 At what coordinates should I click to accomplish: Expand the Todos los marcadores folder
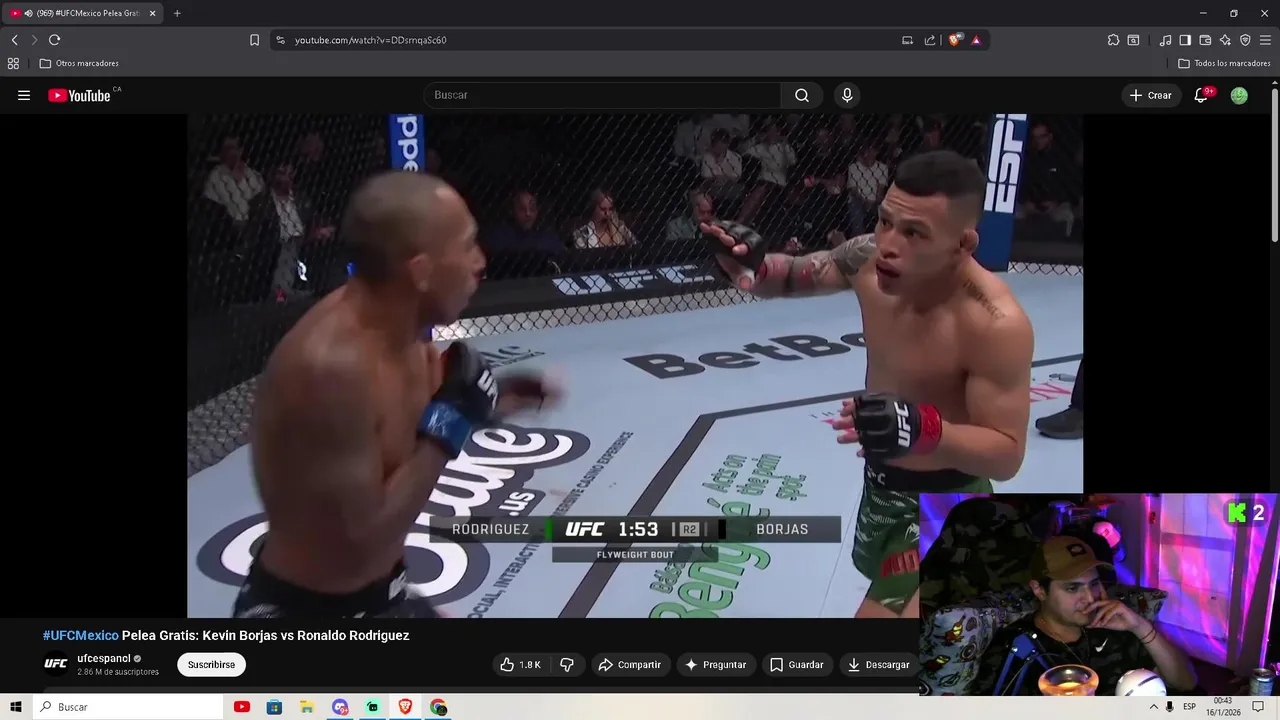tap(1224, 63)
